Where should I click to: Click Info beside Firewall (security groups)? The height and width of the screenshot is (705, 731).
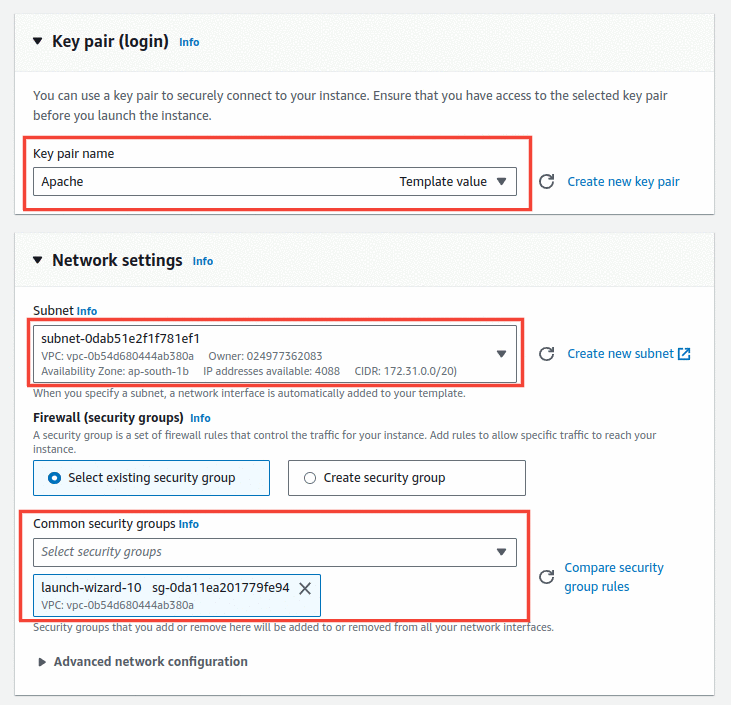click(200, 418)
